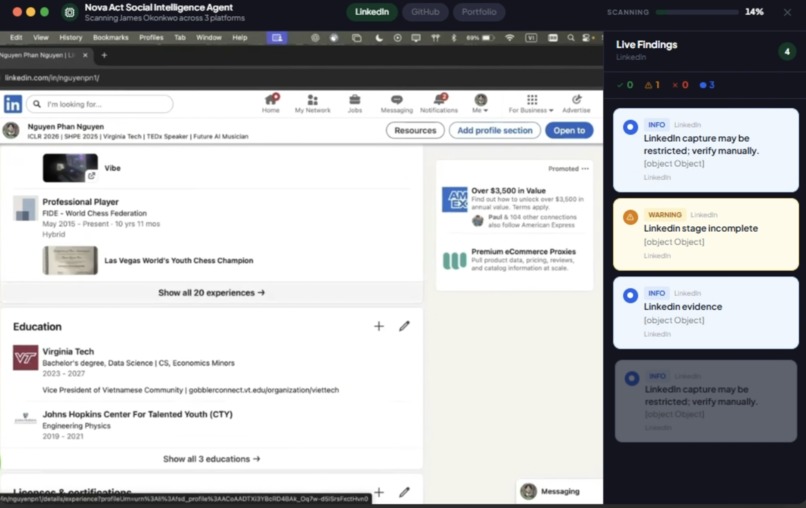806x508 pixels.
Task: Click the pencil edit icon in Education
Action: click(x=405, y=326)
